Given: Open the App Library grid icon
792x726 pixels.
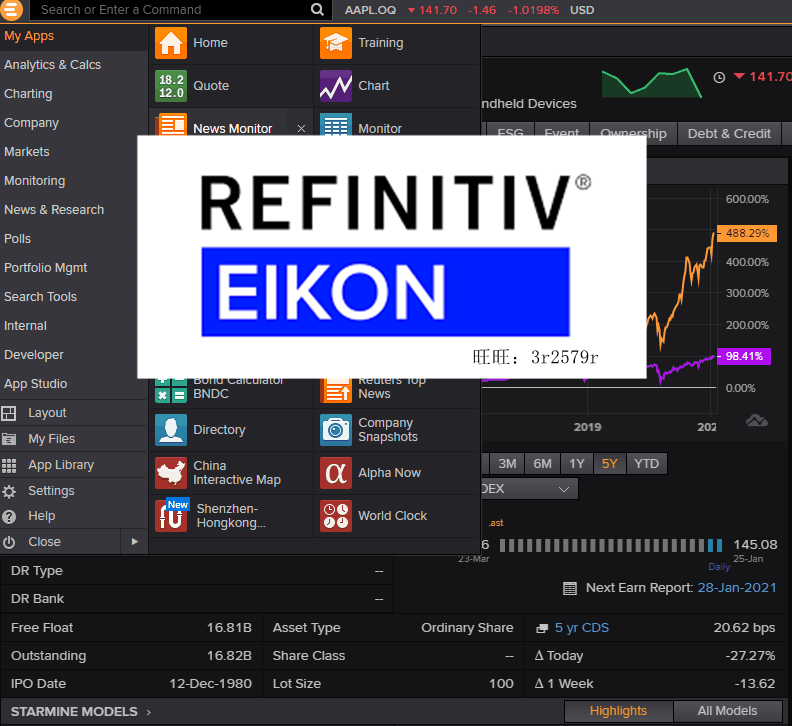Looking at the screenshot, I should pyautogui.click(x=9, y=465).
